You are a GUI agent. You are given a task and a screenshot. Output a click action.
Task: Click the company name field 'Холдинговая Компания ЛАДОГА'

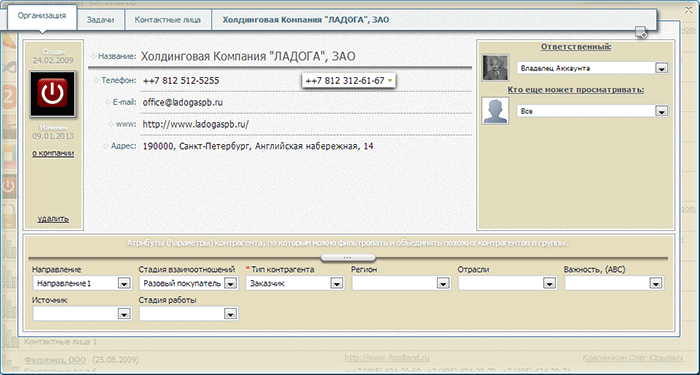click(x=248, y=57)
